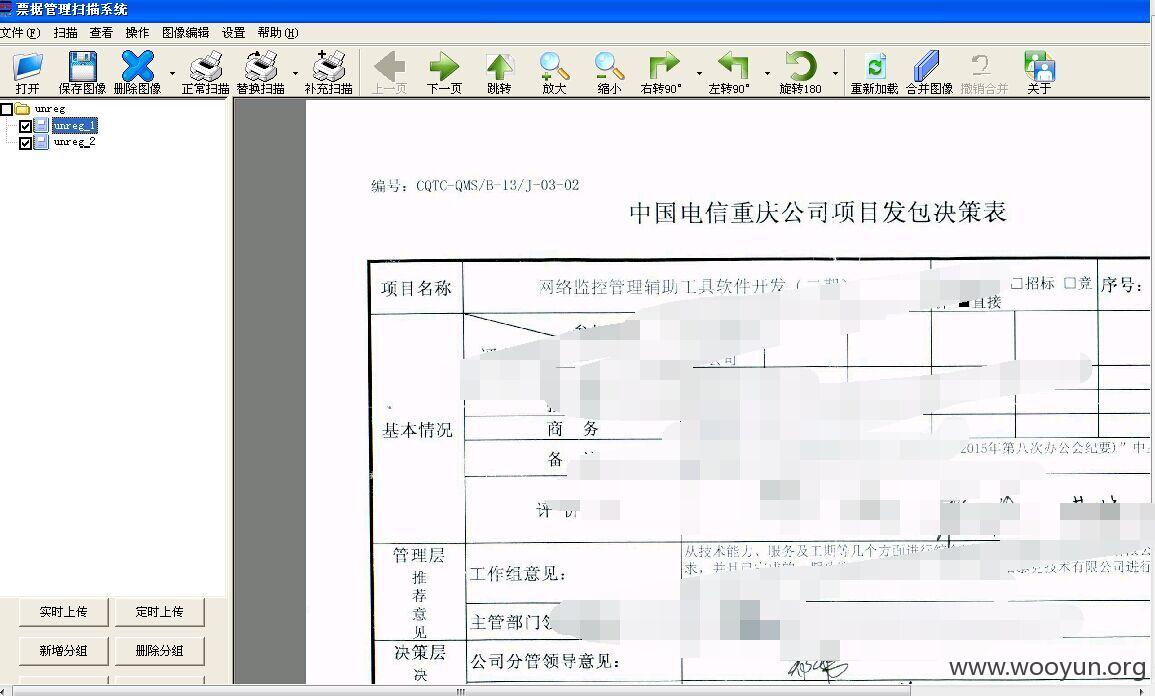Click the horizontal scrollbar at bottom
The width and height of the screenshot is (1155, 696).
461,691
